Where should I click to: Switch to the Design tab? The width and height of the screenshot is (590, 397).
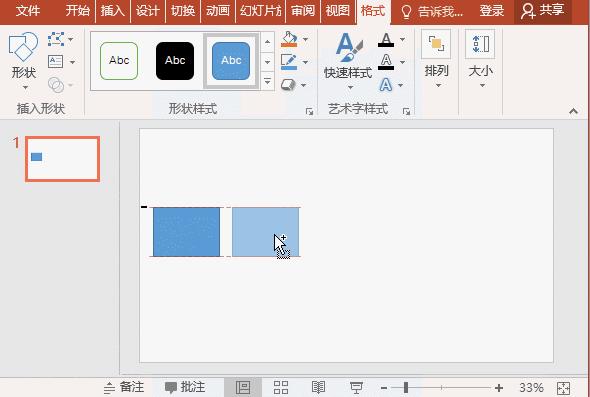tap(147, 11)
